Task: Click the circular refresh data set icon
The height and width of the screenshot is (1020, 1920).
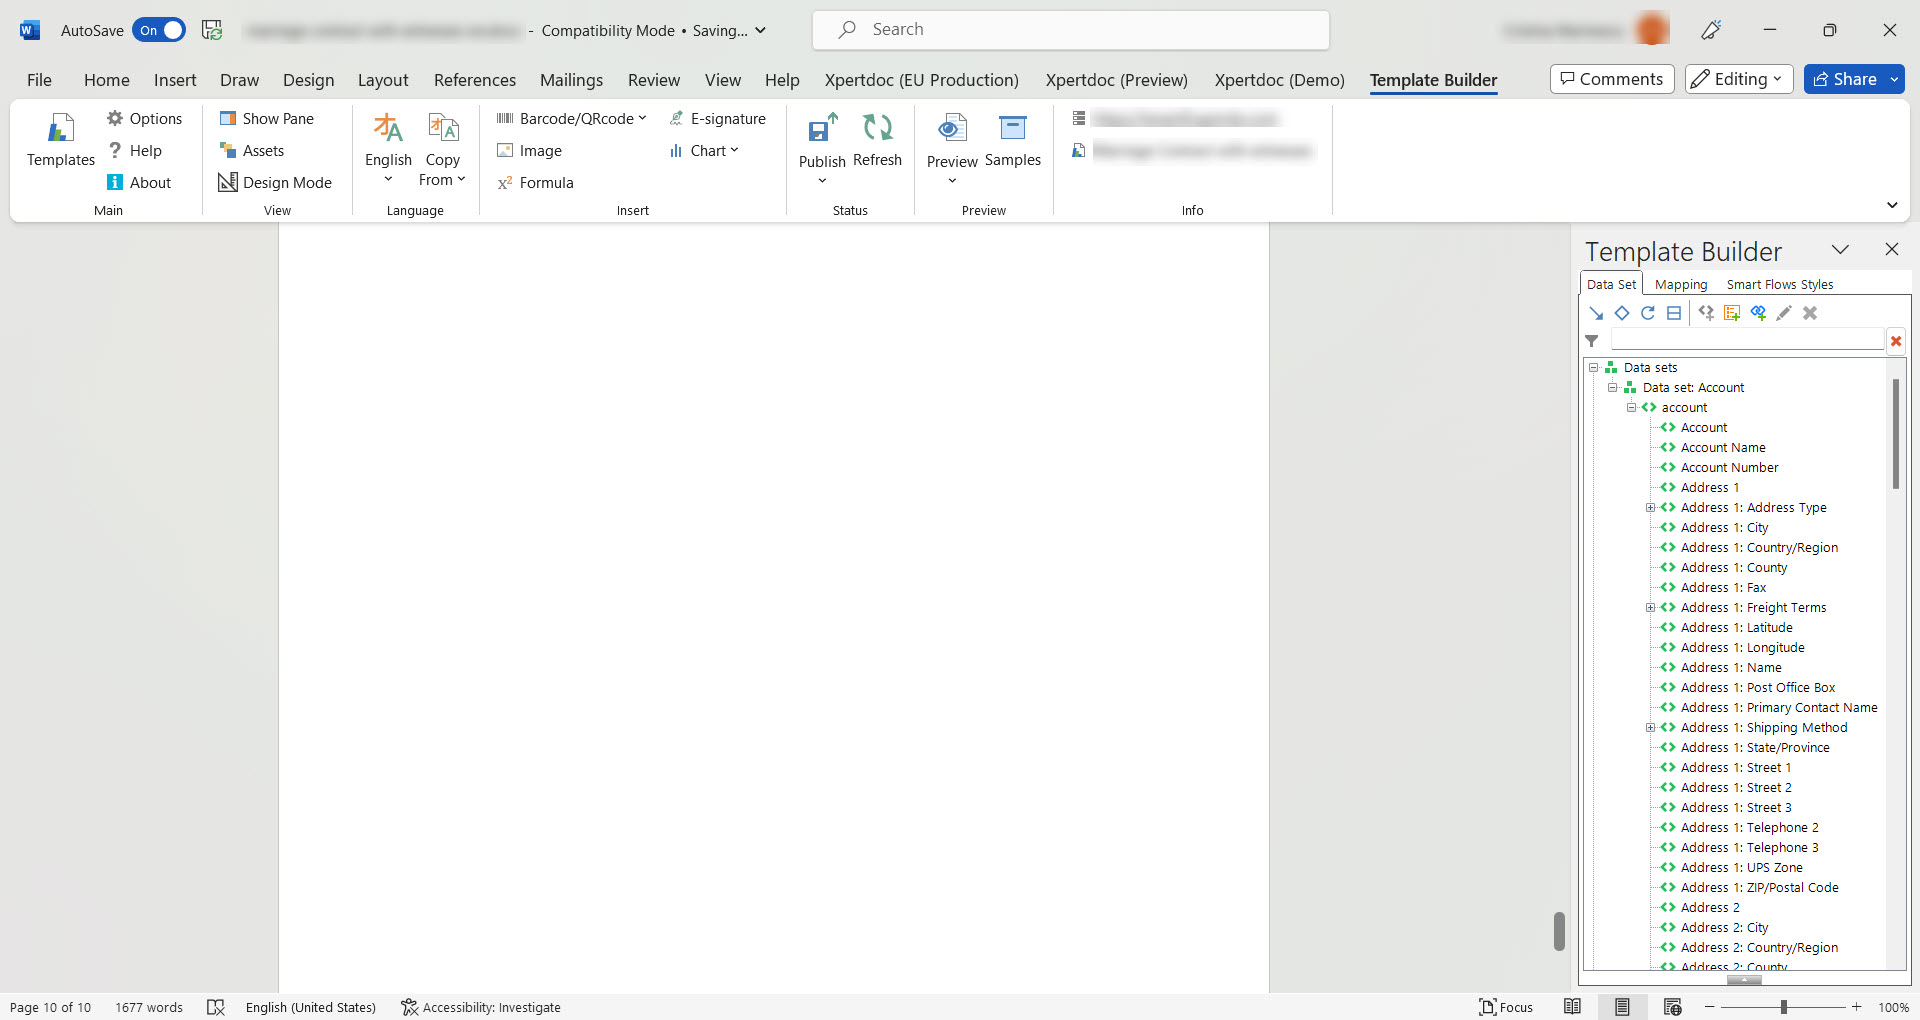Action: tap(1648, 313)
